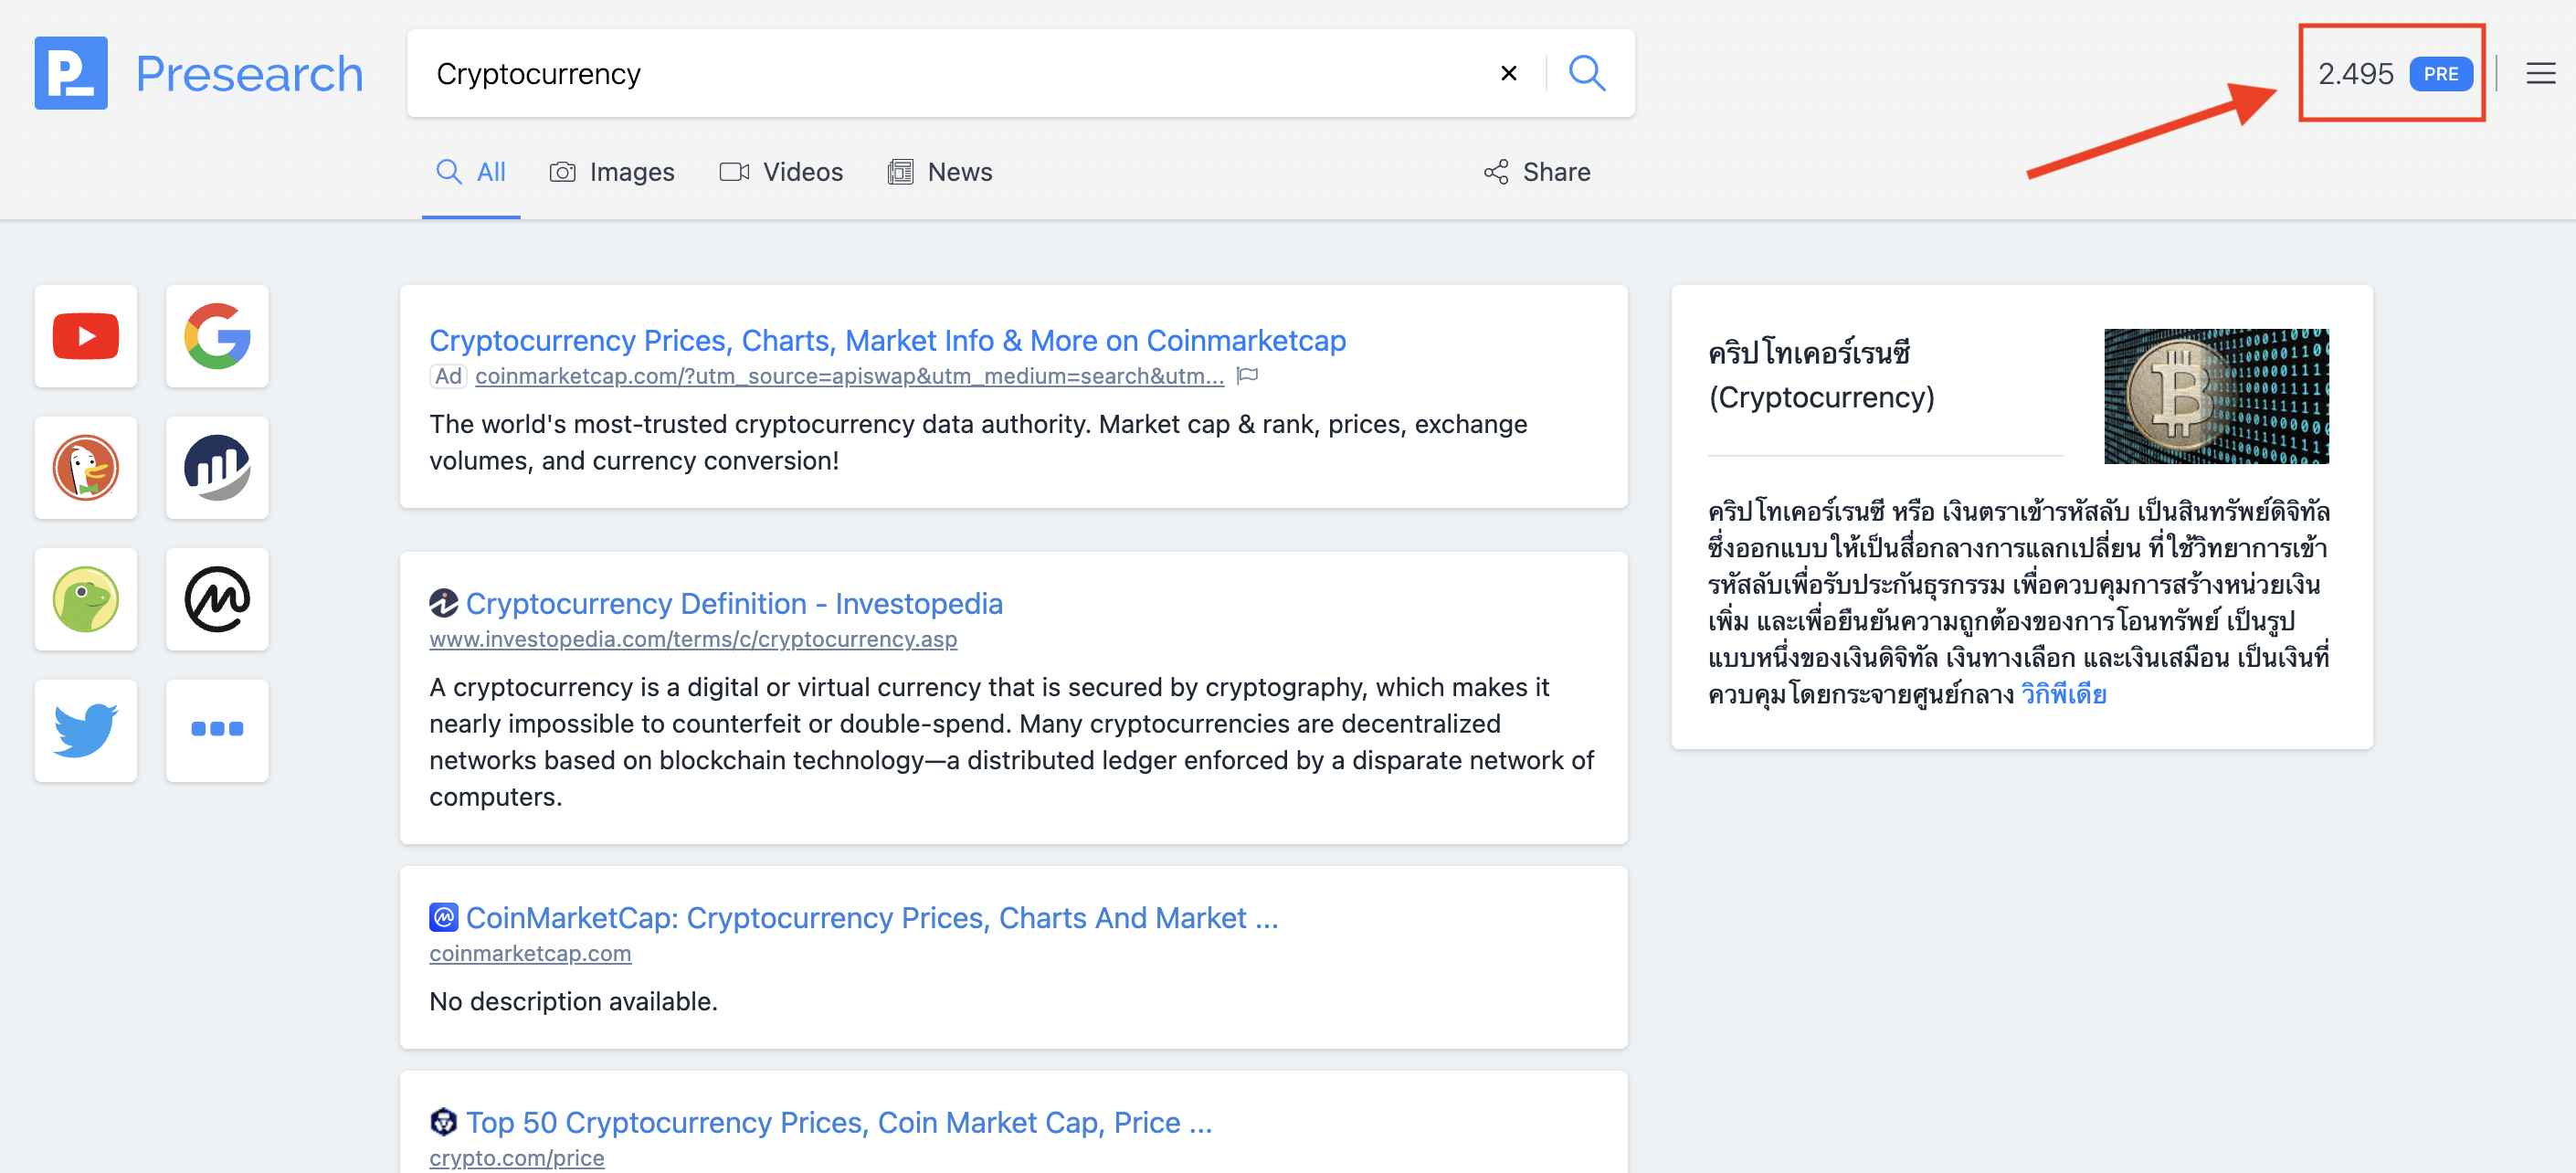Select the CoinMarketCap provider icon
The image size is (2576, 1173).
pos(217,599)
